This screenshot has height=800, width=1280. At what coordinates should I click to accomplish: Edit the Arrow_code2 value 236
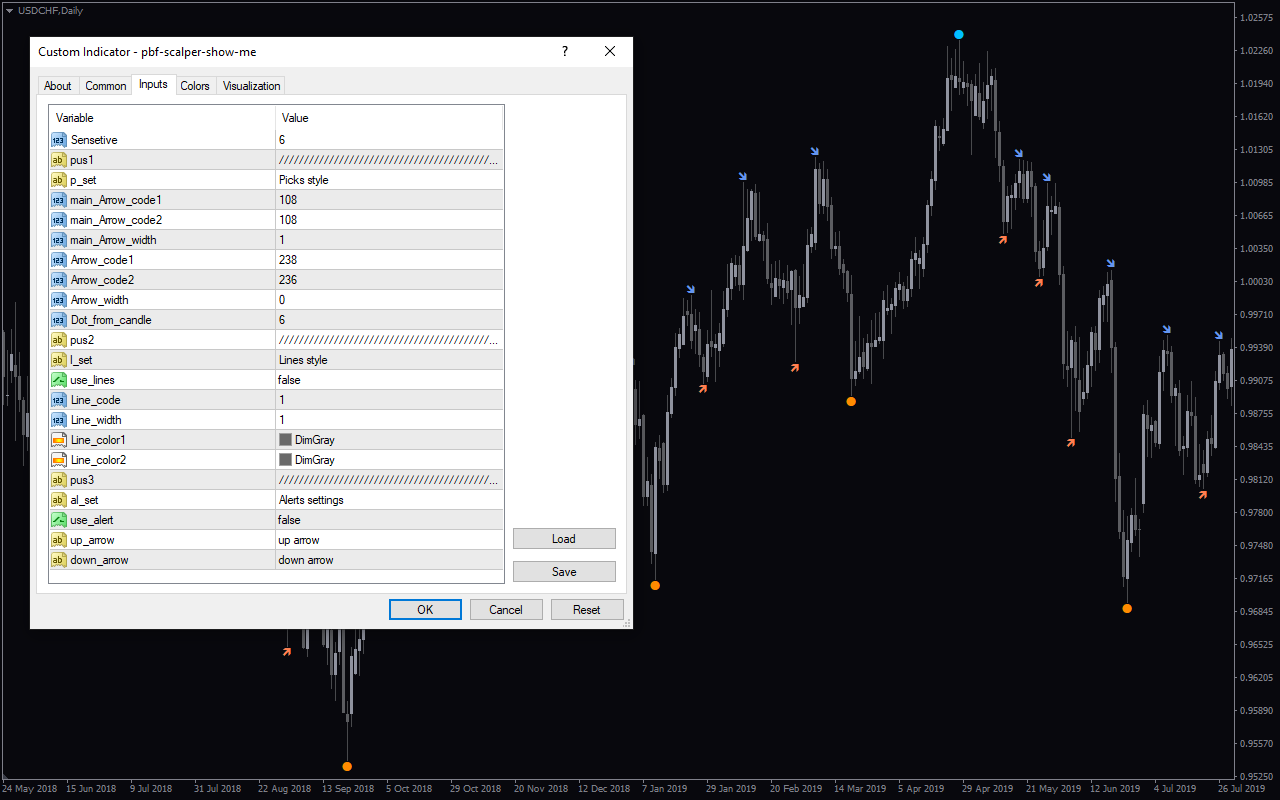click(389, 280)
